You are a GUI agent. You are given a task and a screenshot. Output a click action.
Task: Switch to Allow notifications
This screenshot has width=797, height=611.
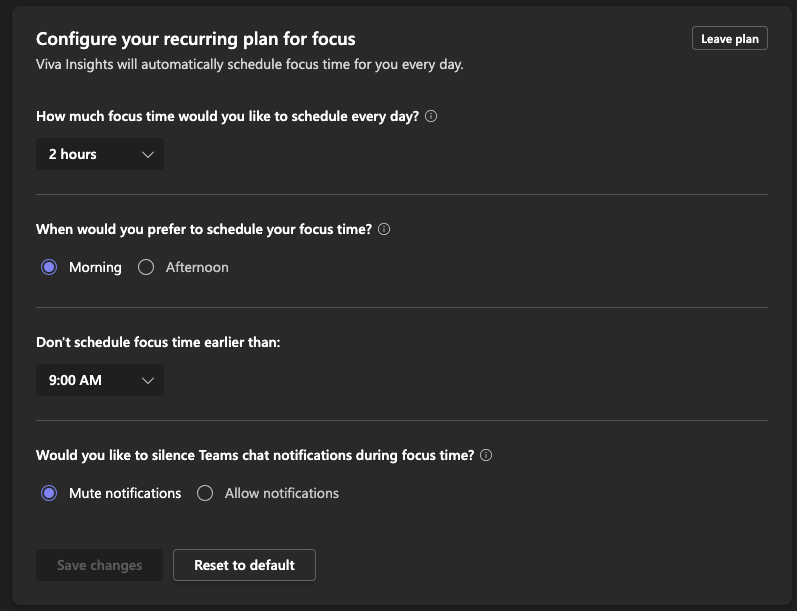tap(205, 493)
